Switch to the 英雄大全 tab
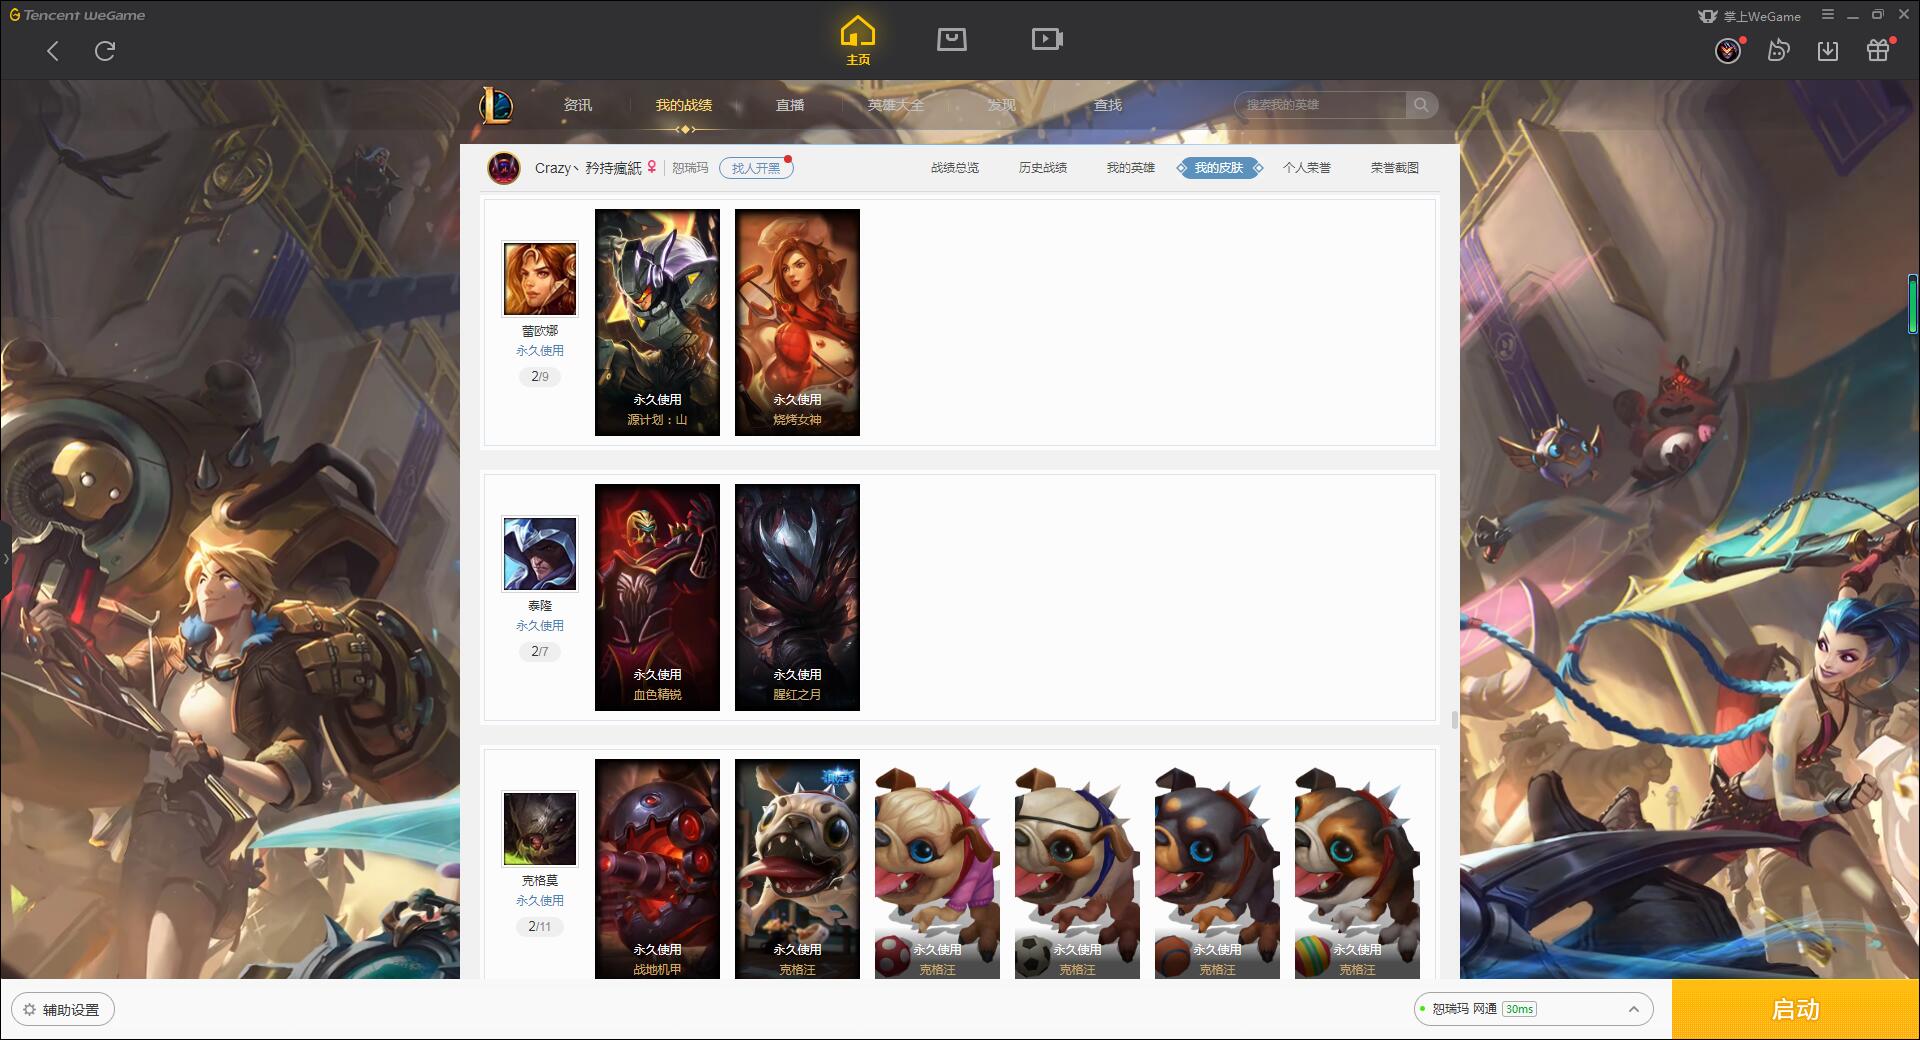This screenshot has width=1920, height=1040. point(896,105)
